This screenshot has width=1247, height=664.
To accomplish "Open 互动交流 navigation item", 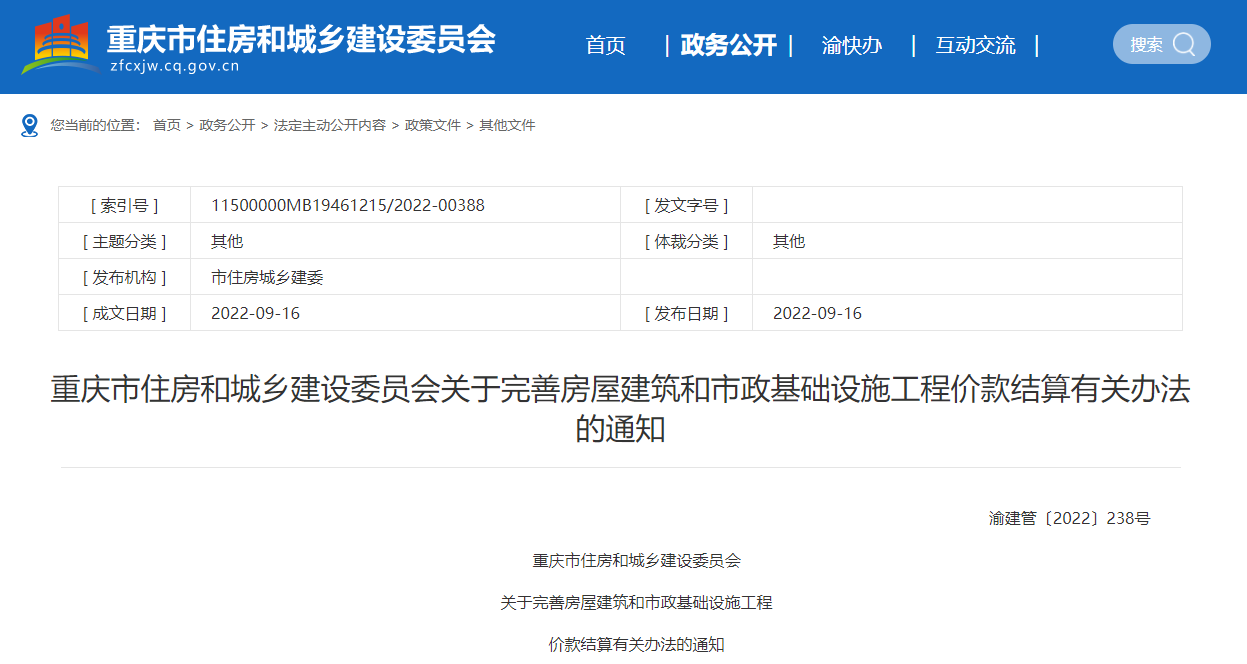I will click(975, 45).
